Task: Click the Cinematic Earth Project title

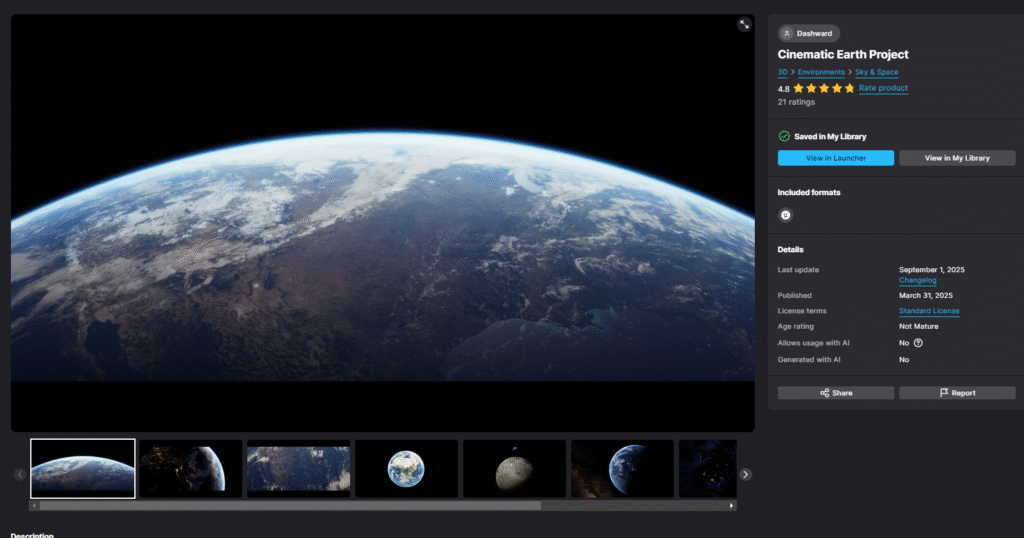Action: (x=842, y=54)
